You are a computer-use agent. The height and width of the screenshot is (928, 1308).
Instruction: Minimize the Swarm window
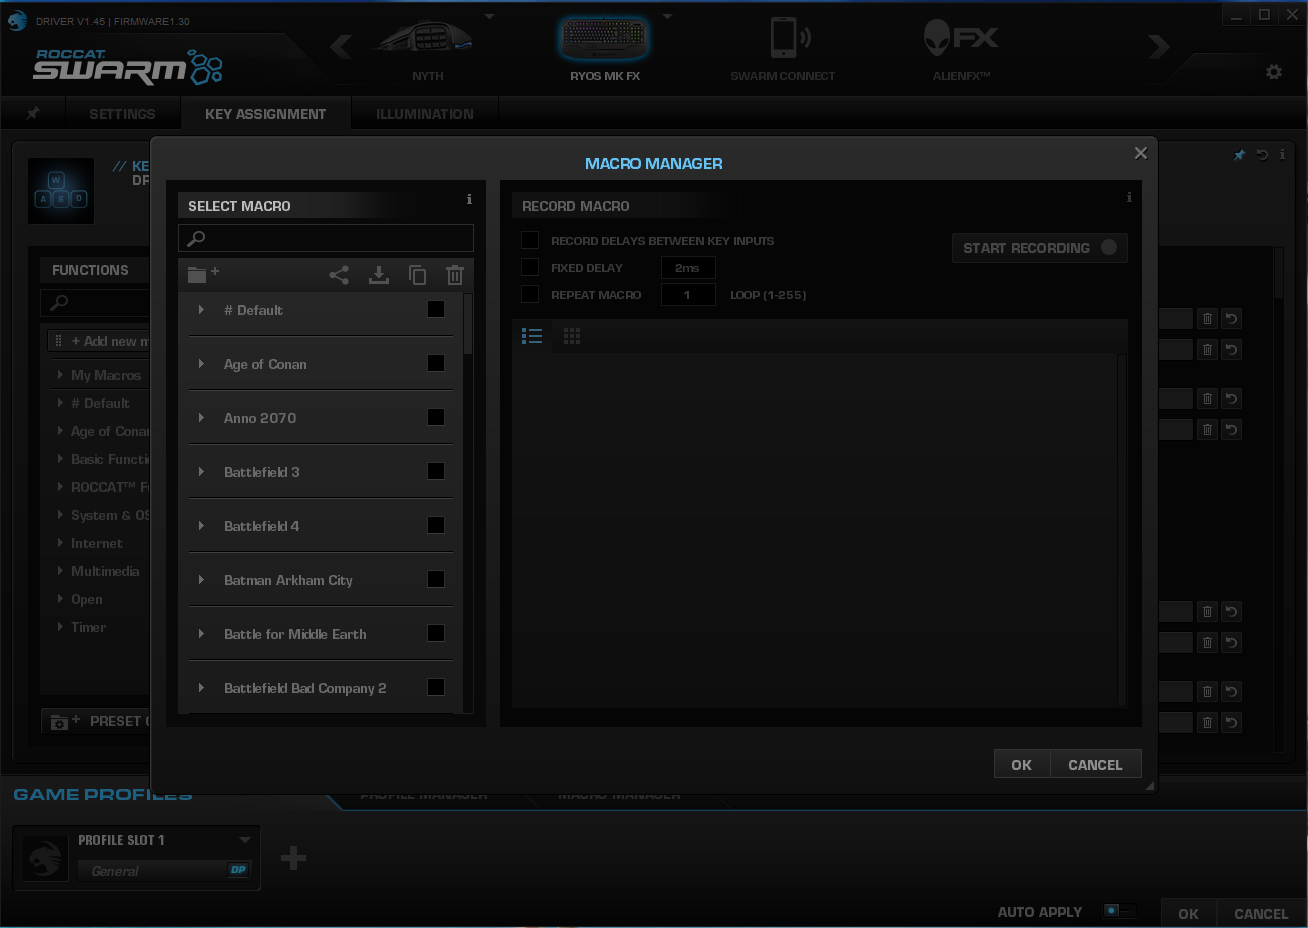1237,15
